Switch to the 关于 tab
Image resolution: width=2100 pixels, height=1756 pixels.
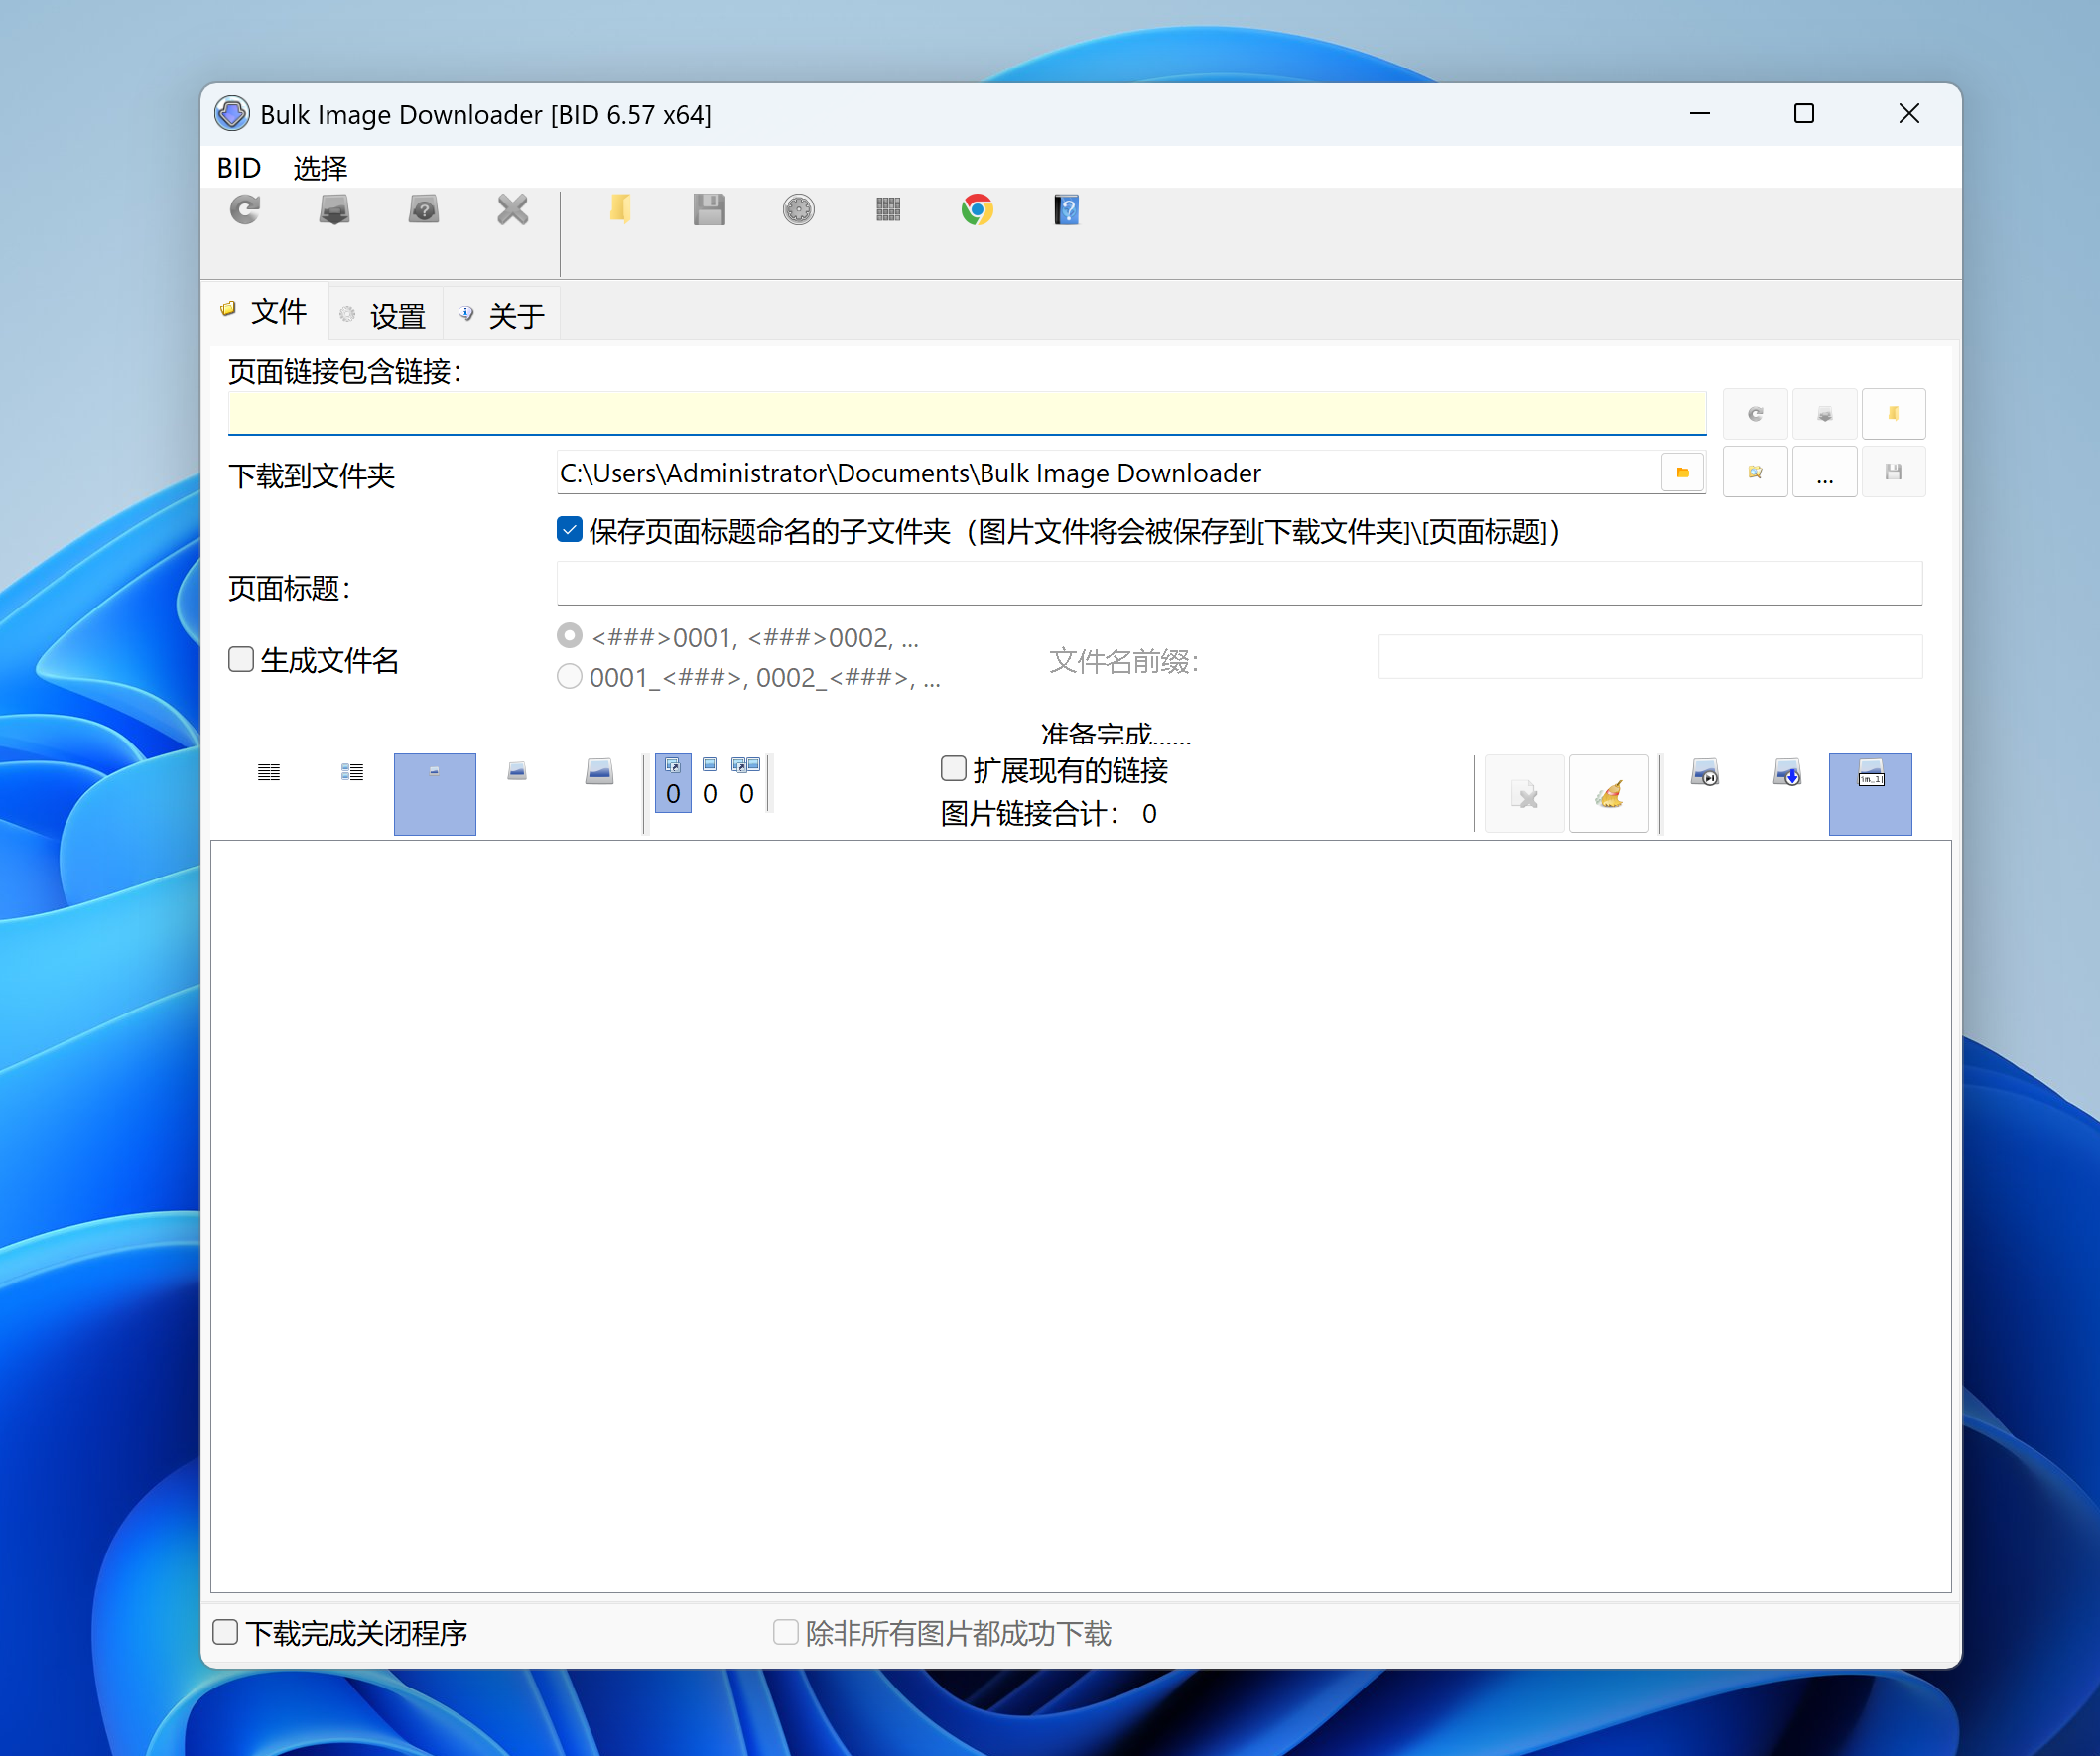(503, 316)
